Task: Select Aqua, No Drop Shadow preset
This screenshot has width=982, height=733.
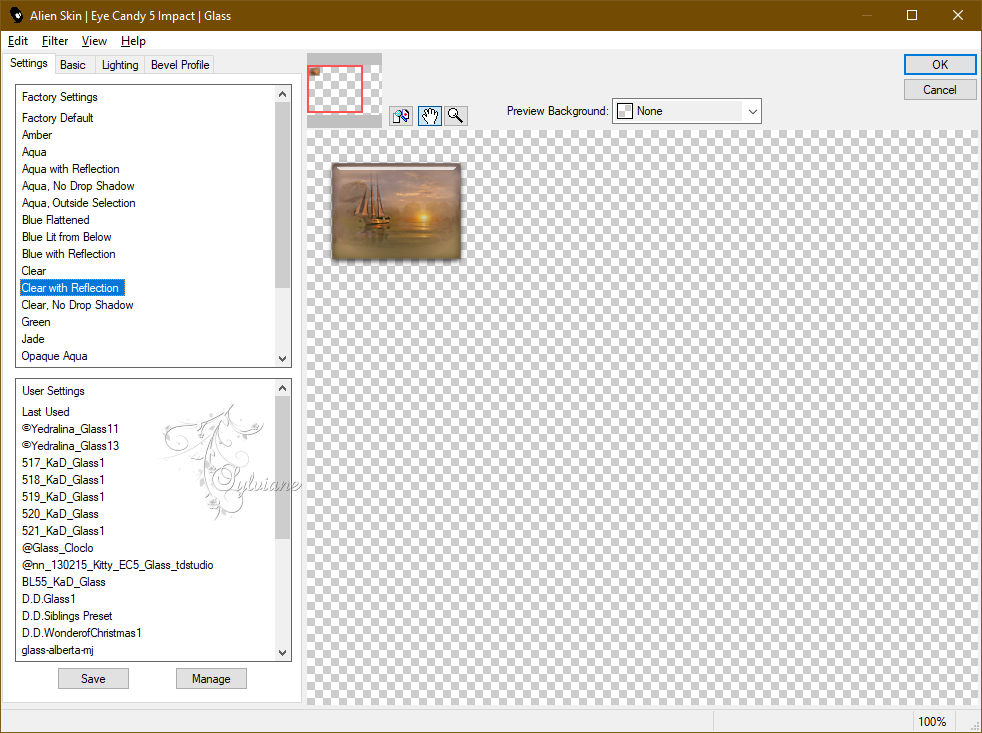Action: [x=78, y=185]
